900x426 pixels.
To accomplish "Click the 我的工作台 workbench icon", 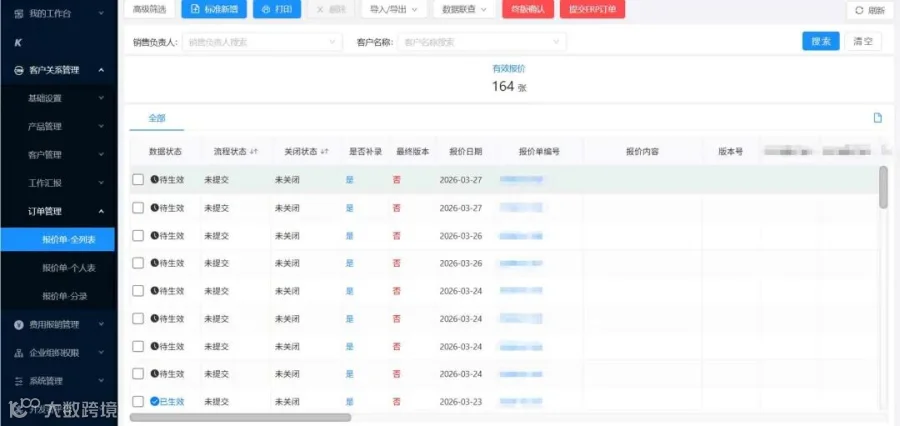I will point(19,13).
